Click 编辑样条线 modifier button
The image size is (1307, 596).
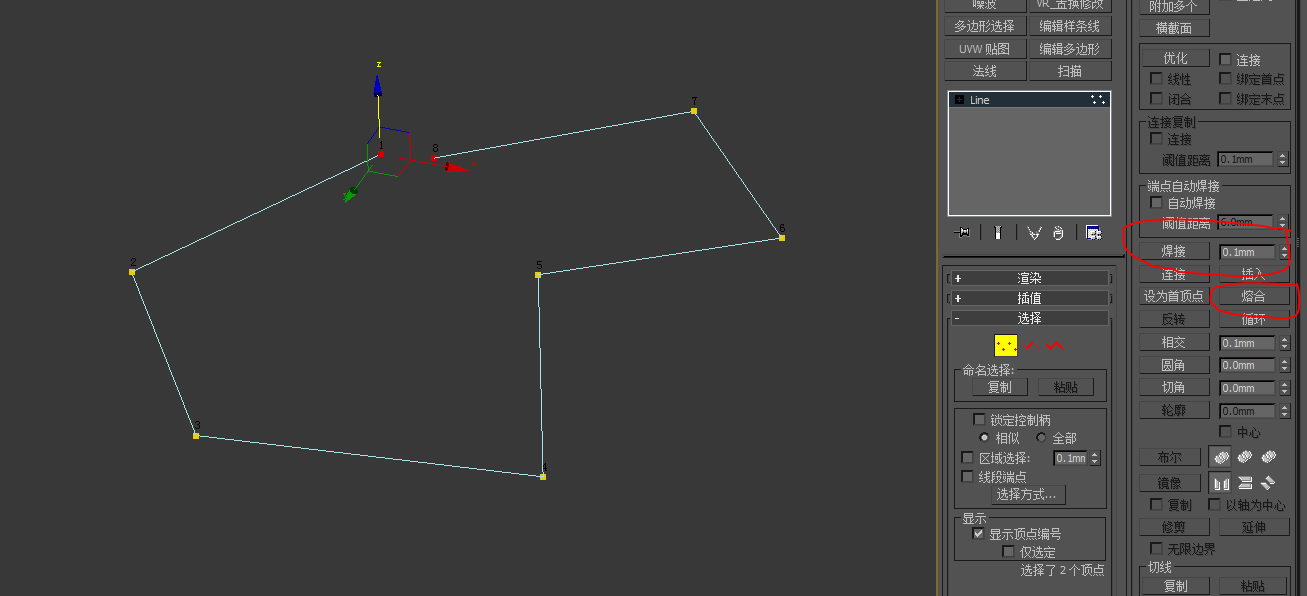pos(1069,26)
